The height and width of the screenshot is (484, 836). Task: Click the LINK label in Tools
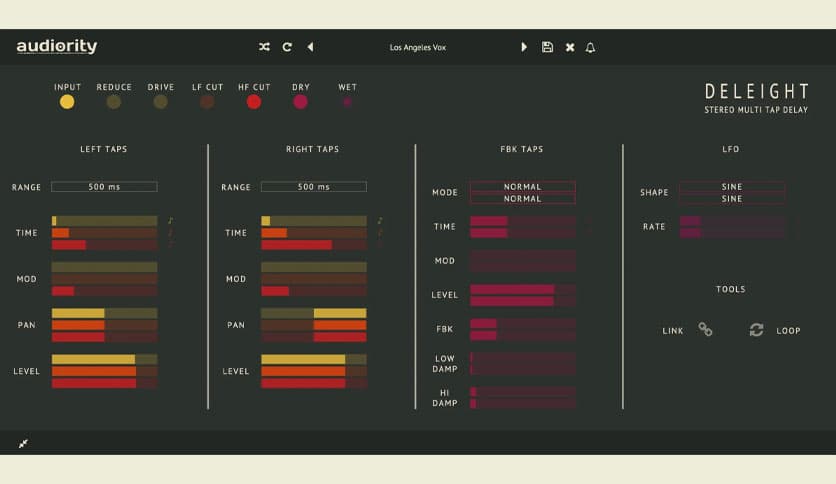[673, 330]
